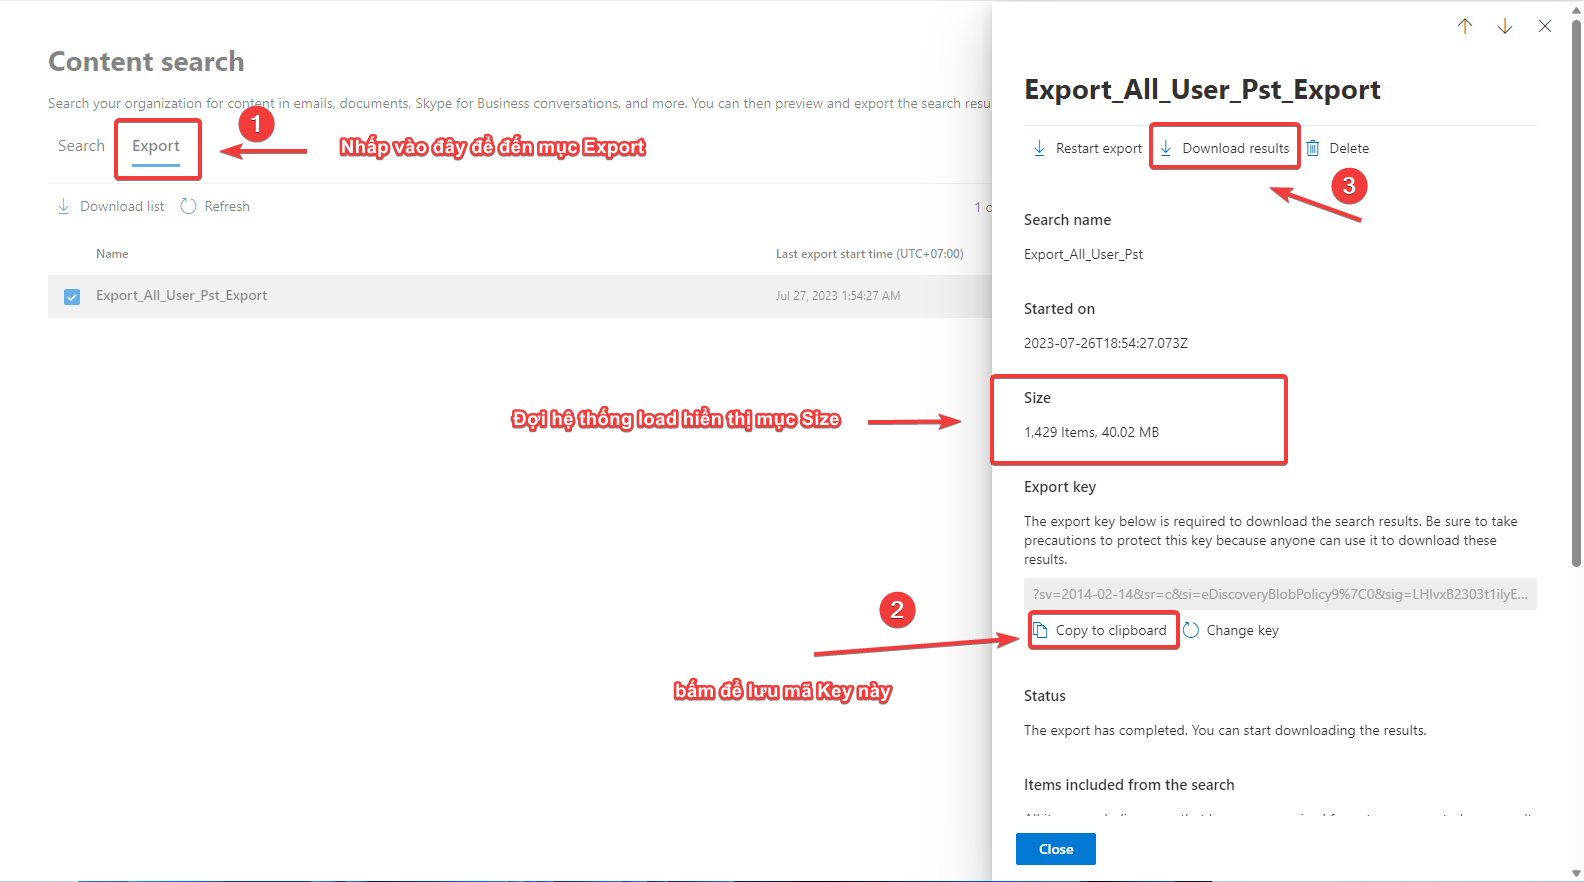Click the scrollbar down arrow at bottom
Viewport: 1584px width, 882px height.
click(1576, 873)
